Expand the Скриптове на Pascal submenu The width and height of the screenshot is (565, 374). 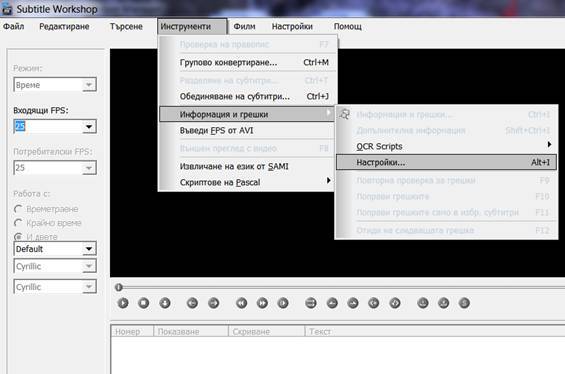[x=247, y=182]
